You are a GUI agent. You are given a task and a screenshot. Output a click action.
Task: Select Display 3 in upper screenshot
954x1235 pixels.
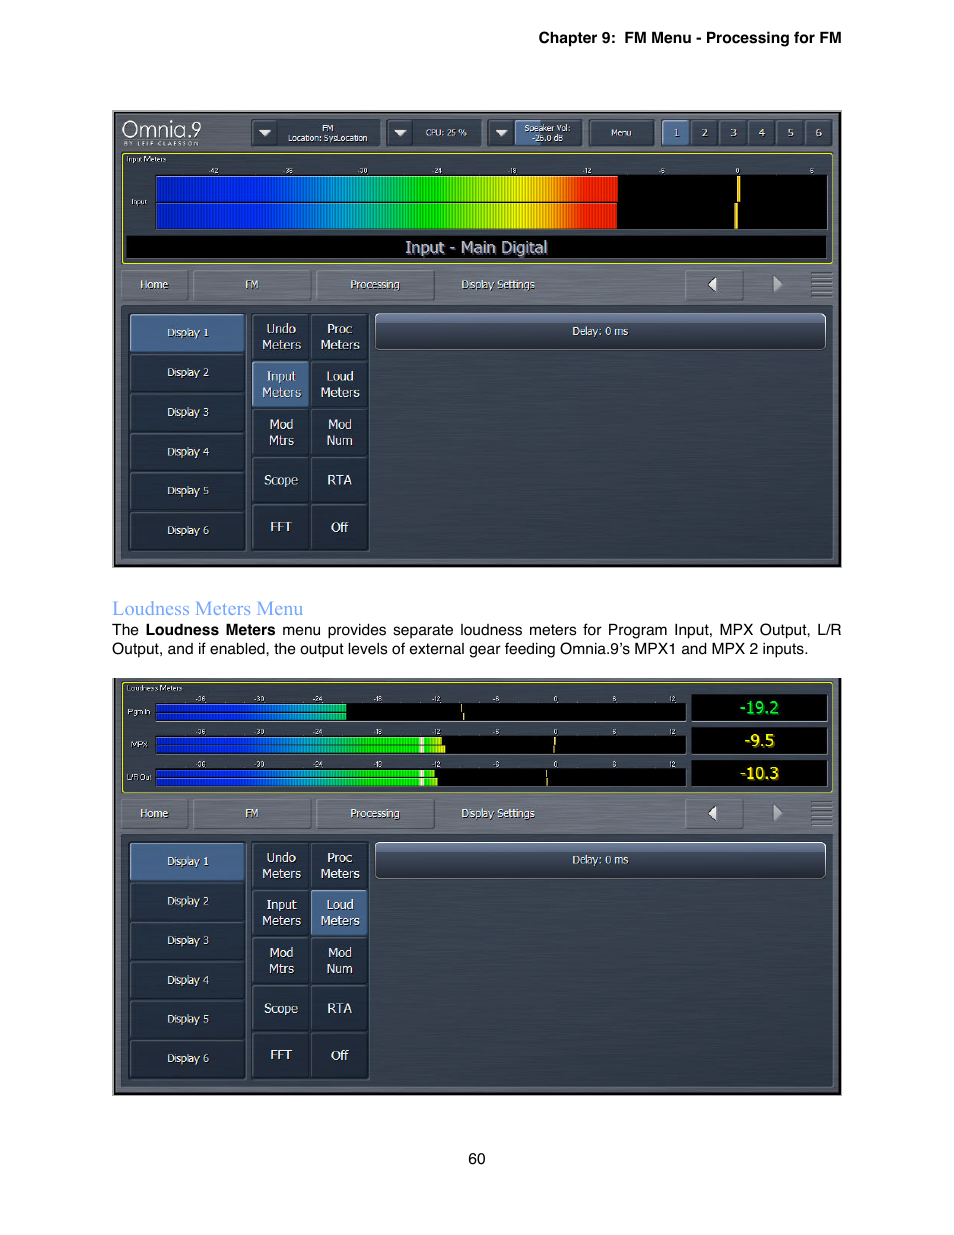pos(188,412)
